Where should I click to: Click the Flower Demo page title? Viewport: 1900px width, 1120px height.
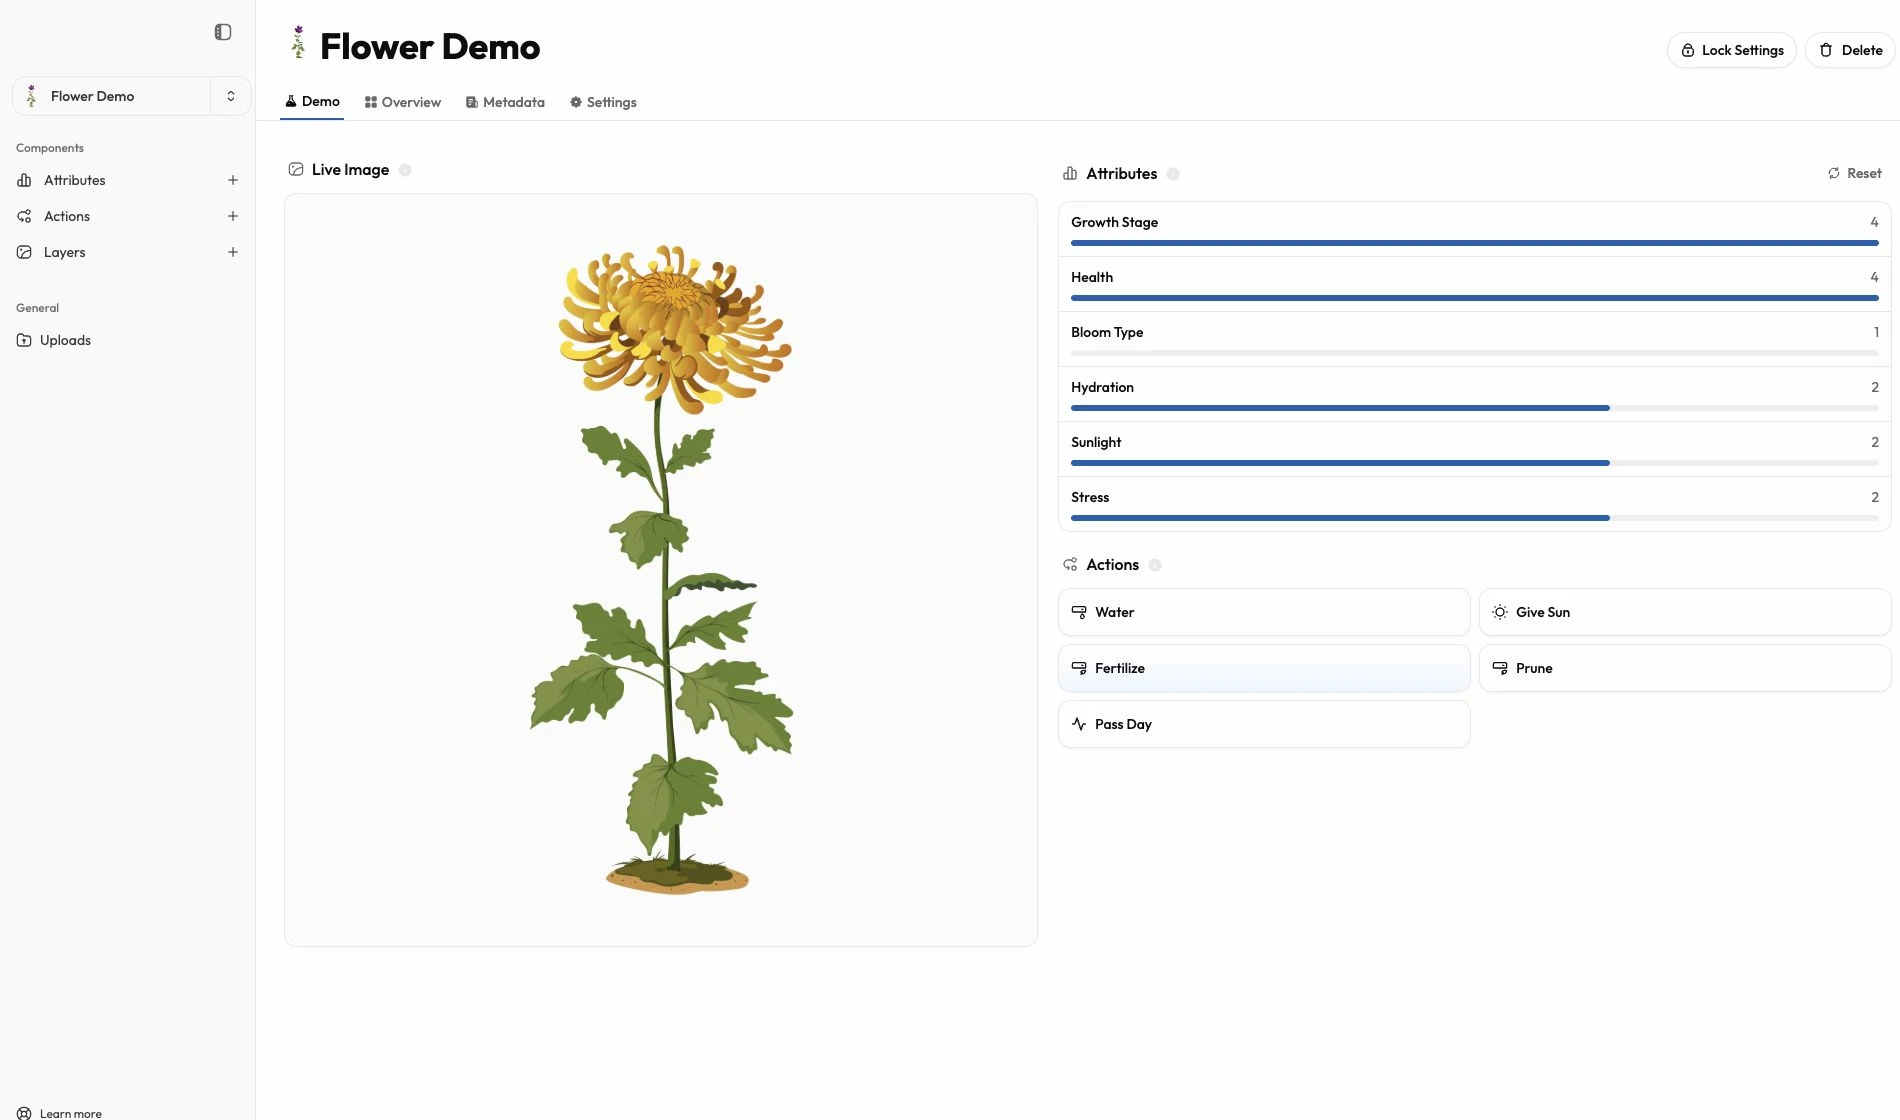[430, 46]
